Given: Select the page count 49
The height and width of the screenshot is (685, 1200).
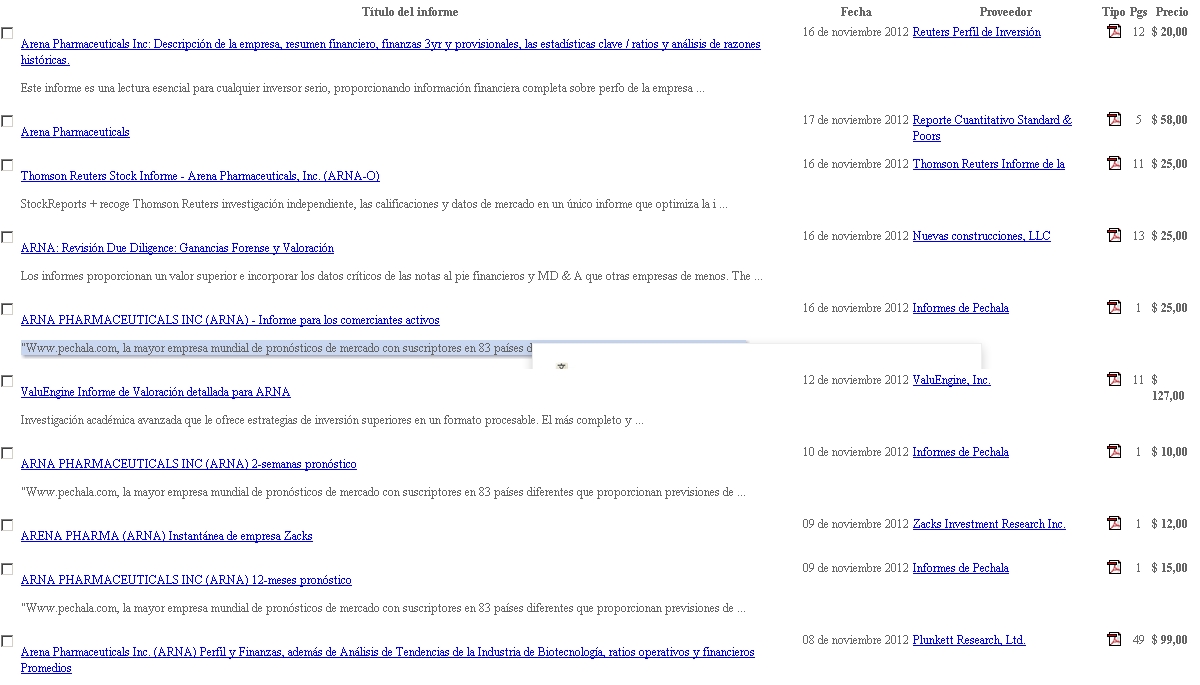Looking at the screenshot, I should pos(1138,640).
